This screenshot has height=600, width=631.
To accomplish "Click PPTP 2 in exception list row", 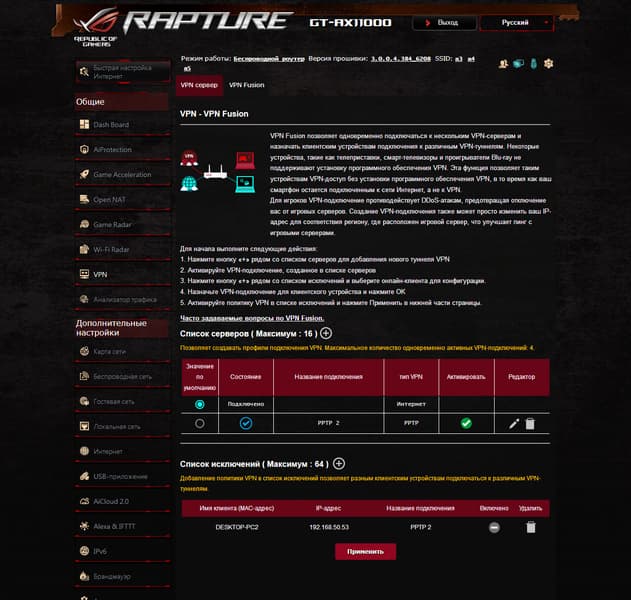I will (421, 527).
